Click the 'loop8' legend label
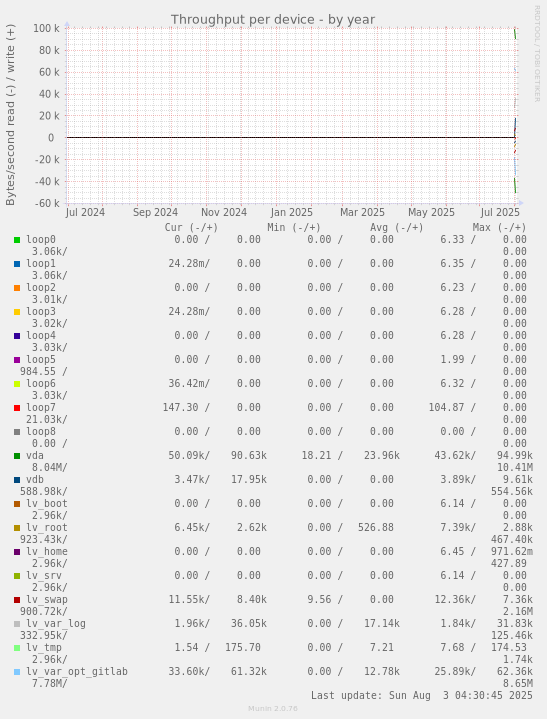The height and width of the screenshot is (719, 547). (41, 431)
